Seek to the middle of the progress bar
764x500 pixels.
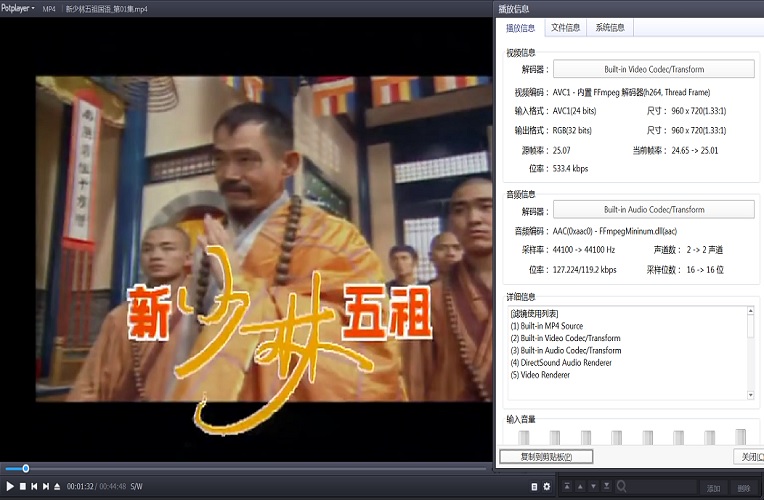pos(246,469)
